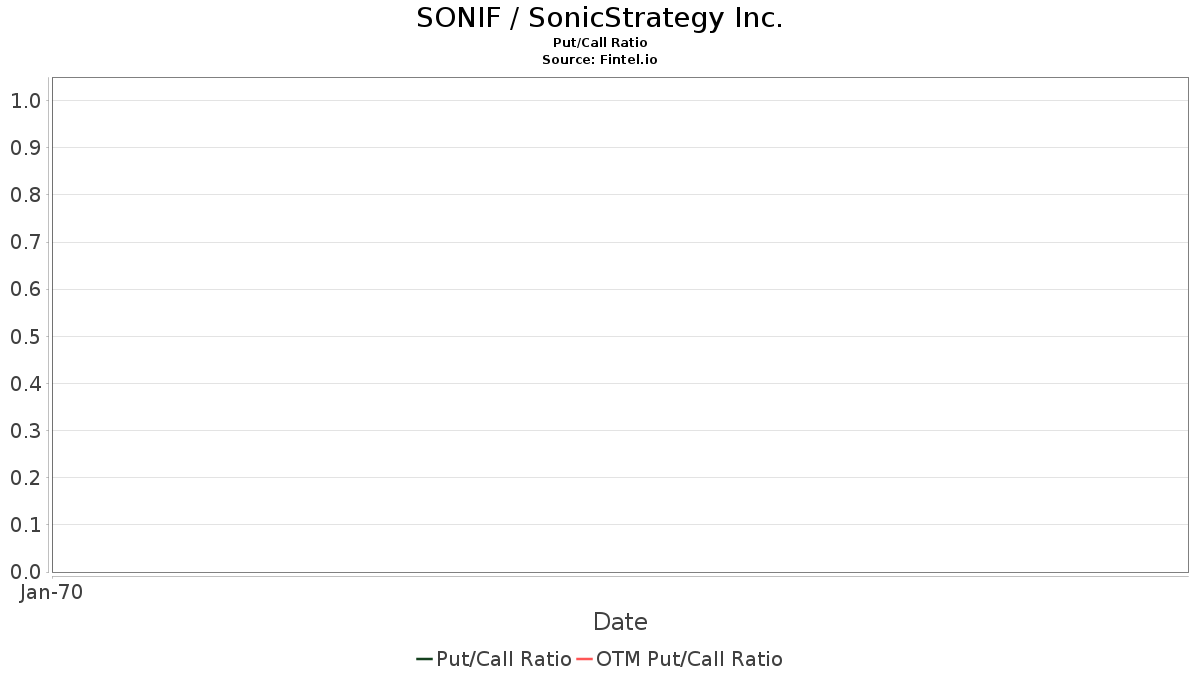Click the 0.5 y-axis tick label
The image size is (1200, 675).
[x=25, y=336]
